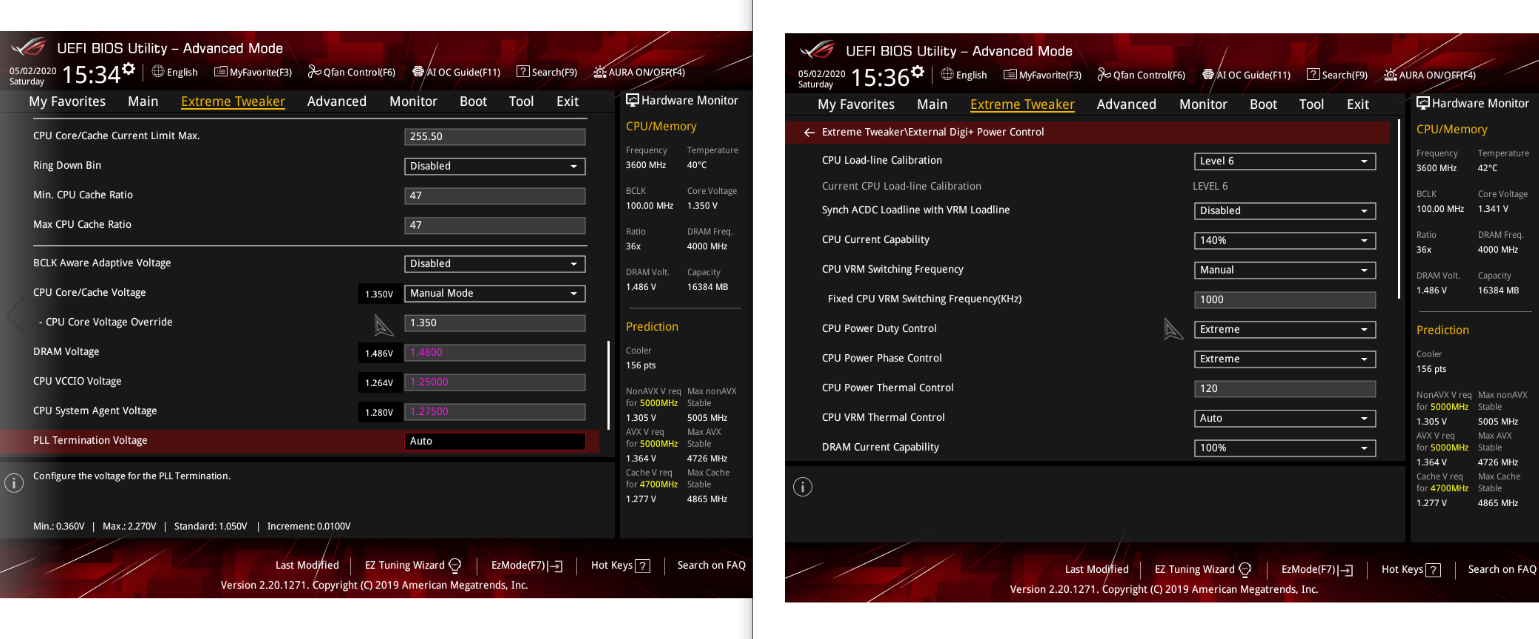
Task: Open Search(F9) on right BIOS screen
Action: pos(1337,75)
